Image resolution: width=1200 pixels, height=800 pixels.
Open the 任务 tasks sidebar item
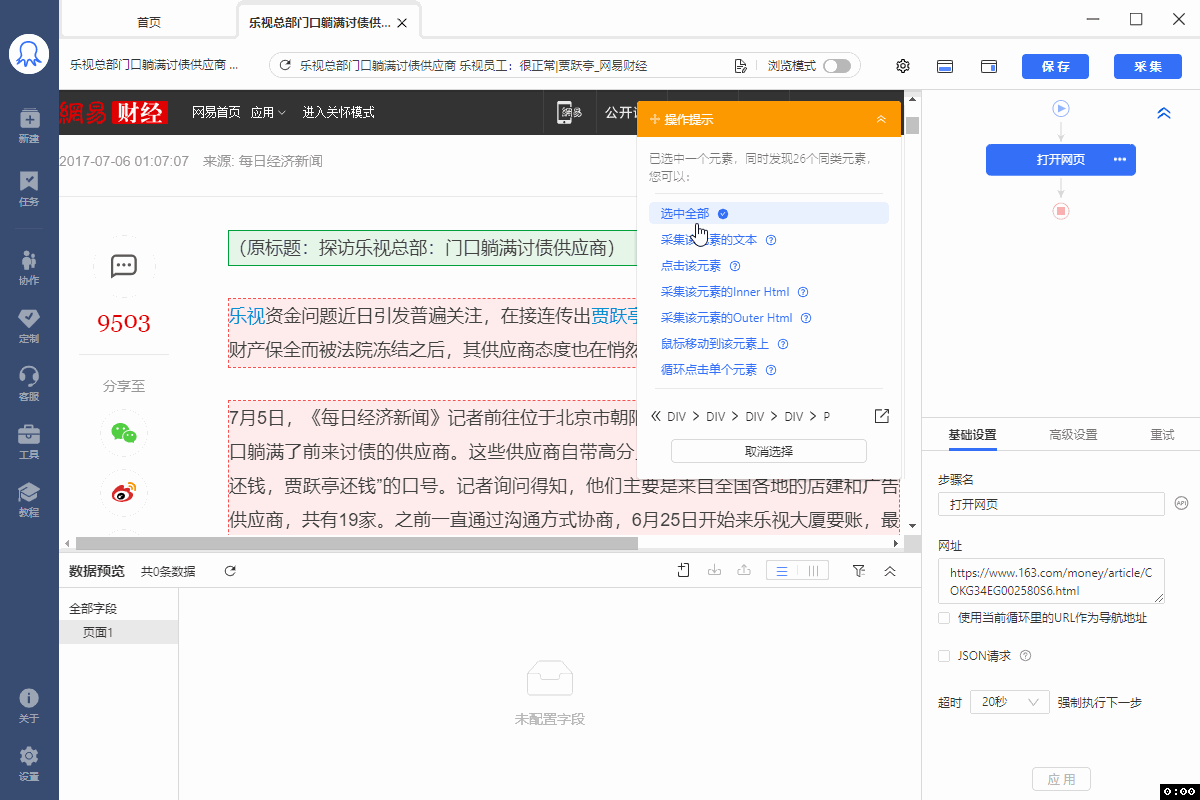[29, 188]
